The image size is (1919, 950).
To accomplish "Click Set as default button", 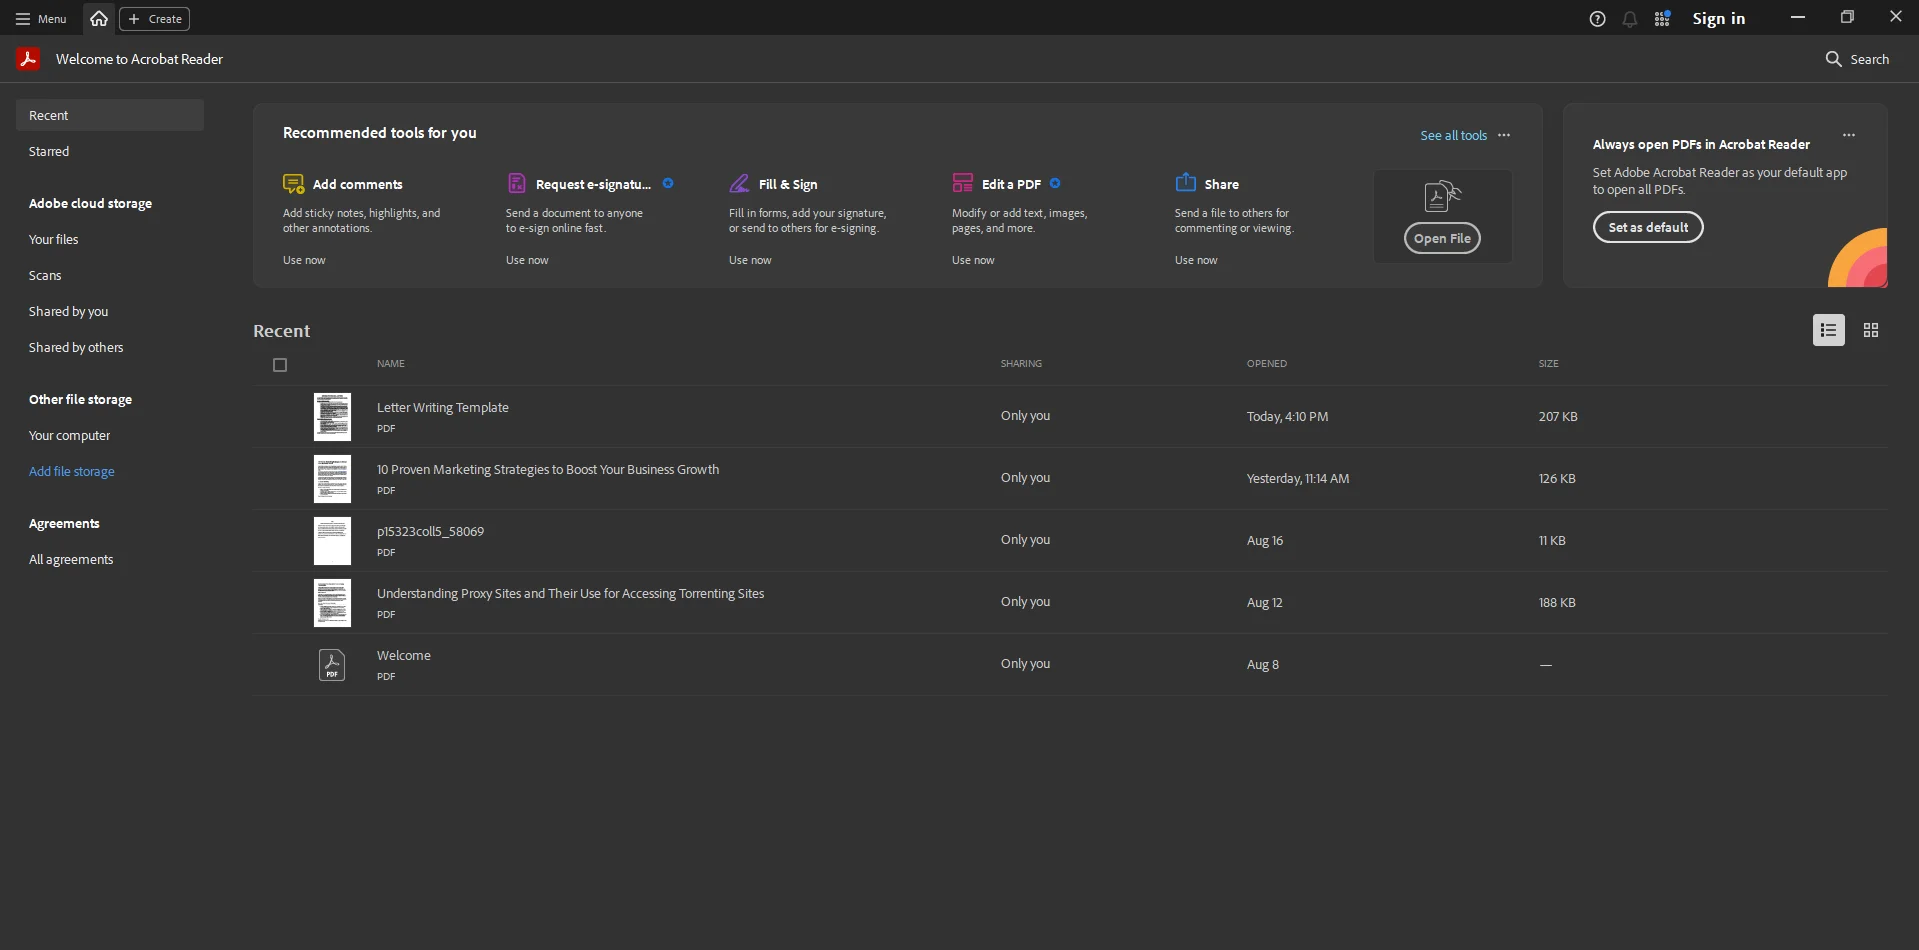I will tap(1648, 227).
